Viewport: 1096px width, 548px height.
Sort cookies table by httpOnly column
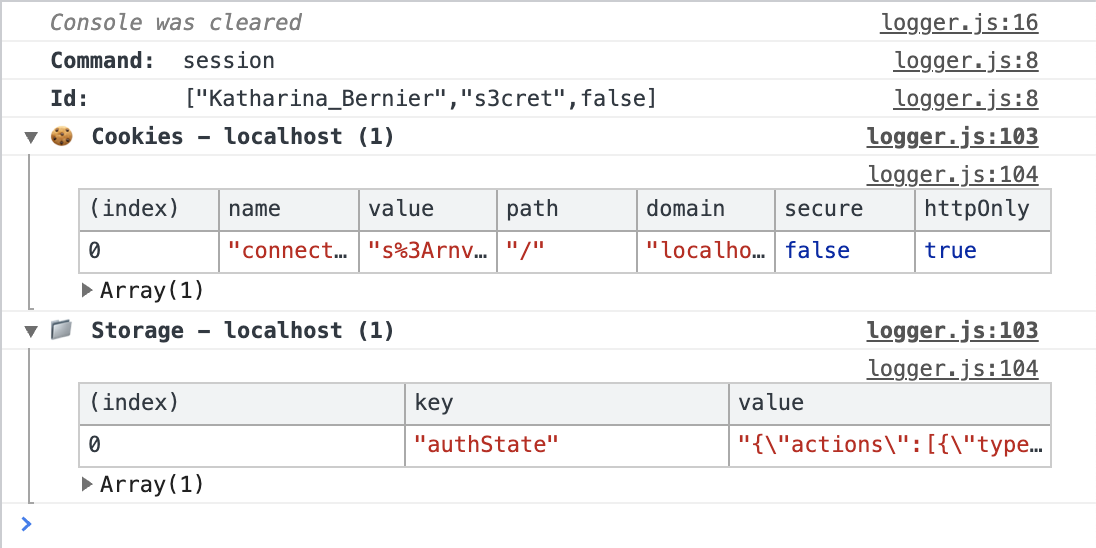(982, 209)
